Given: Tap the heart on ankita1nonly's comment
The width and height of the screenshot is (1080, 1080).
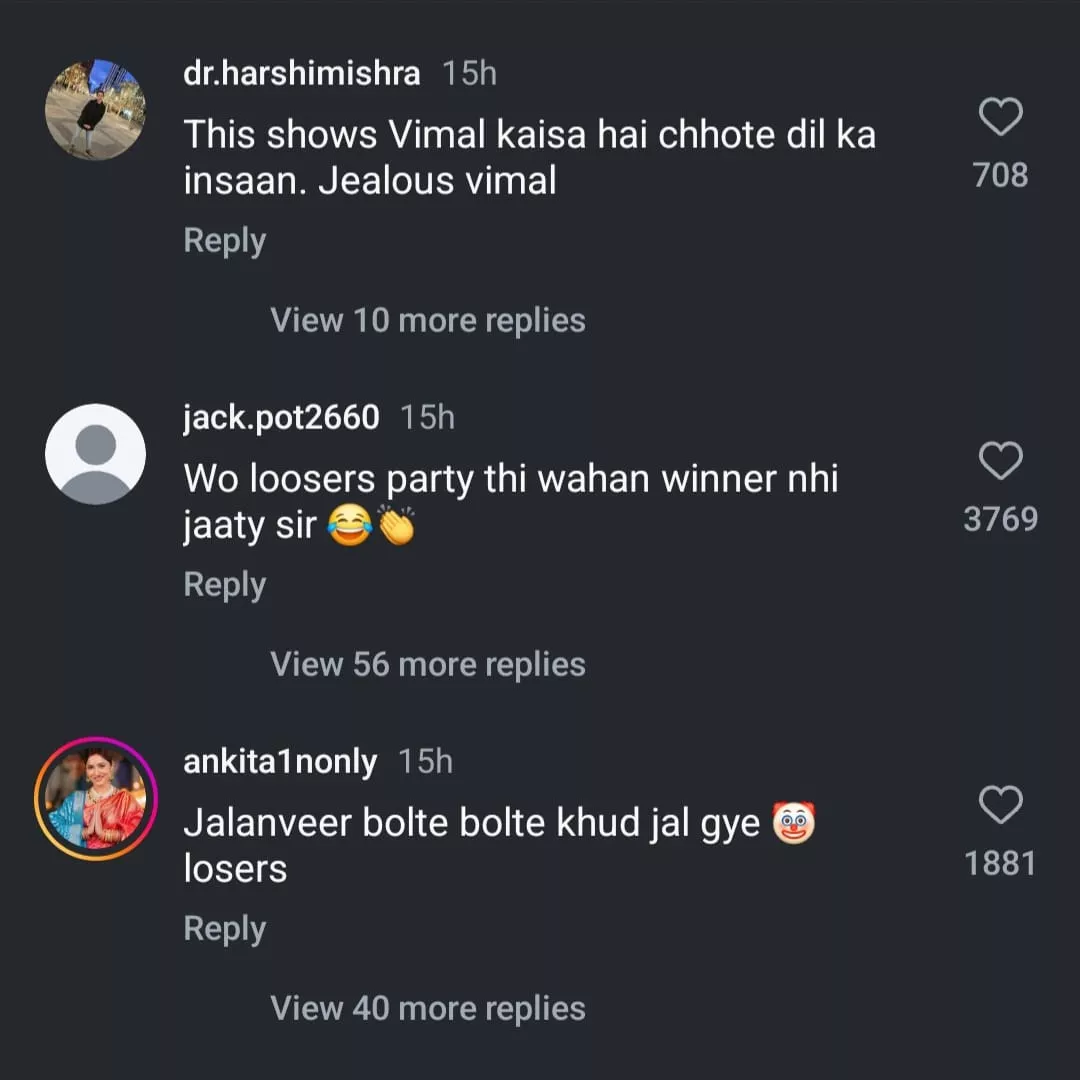Looking at the screenshot, I should coord(1001,804).
